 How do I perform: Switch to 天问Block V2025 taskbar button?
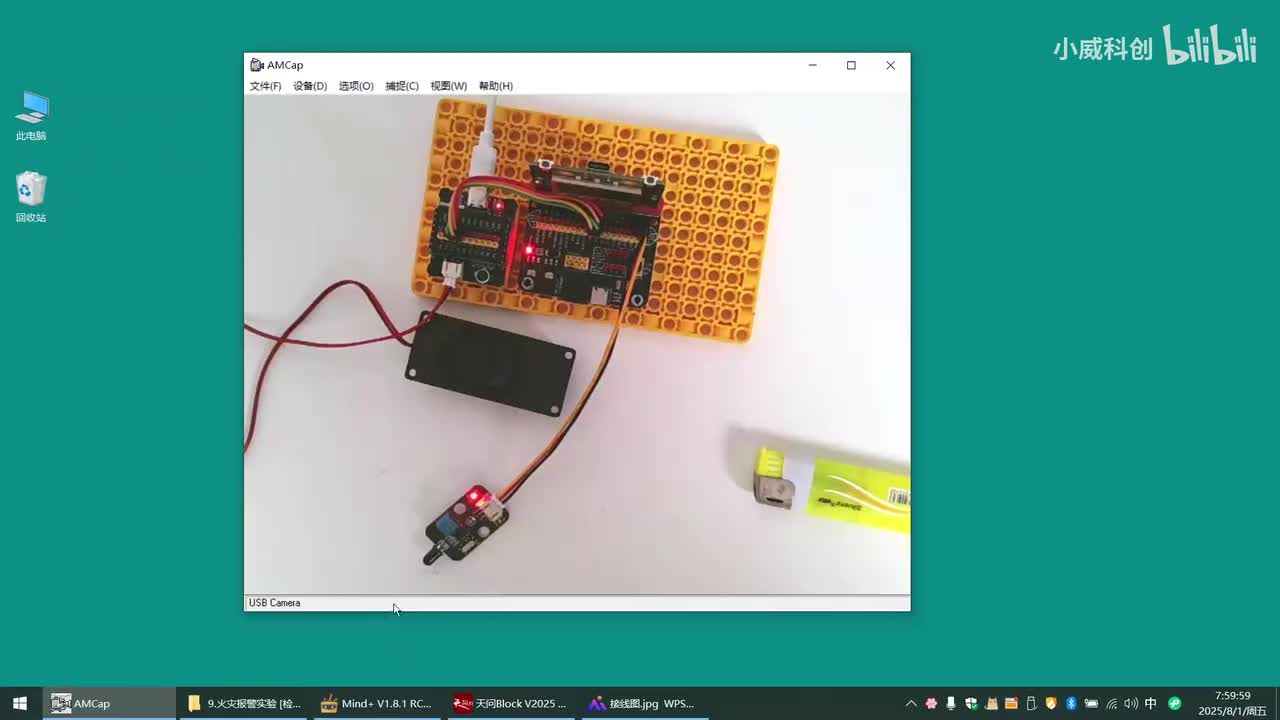tap(509, 704)
